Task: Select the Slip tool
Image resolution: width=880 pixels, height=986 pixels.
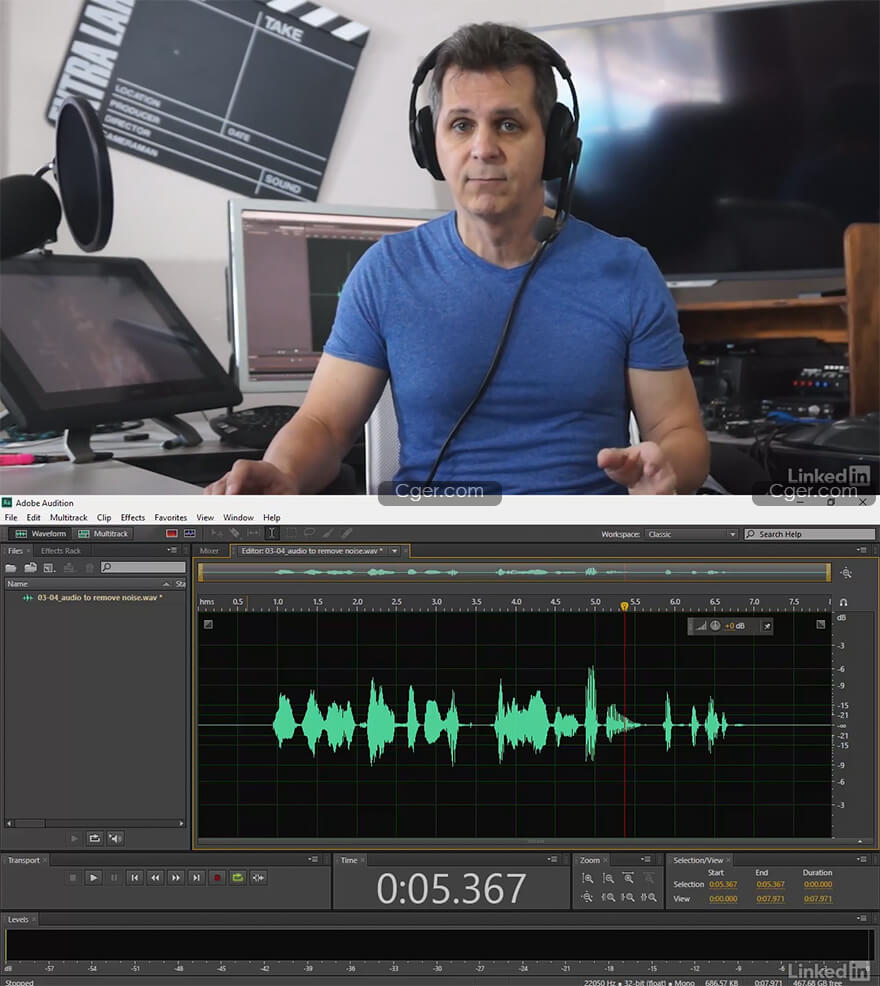Action: (253, 533)
